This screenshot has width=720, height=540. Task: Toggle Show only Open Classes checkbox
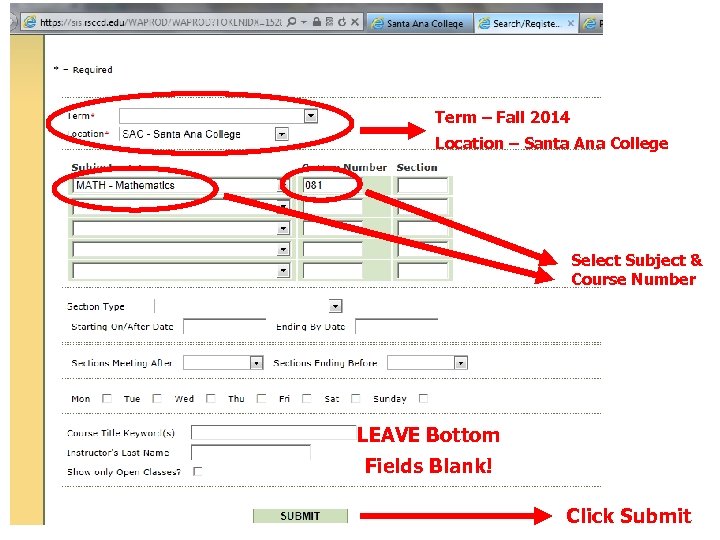coord(197,472)
